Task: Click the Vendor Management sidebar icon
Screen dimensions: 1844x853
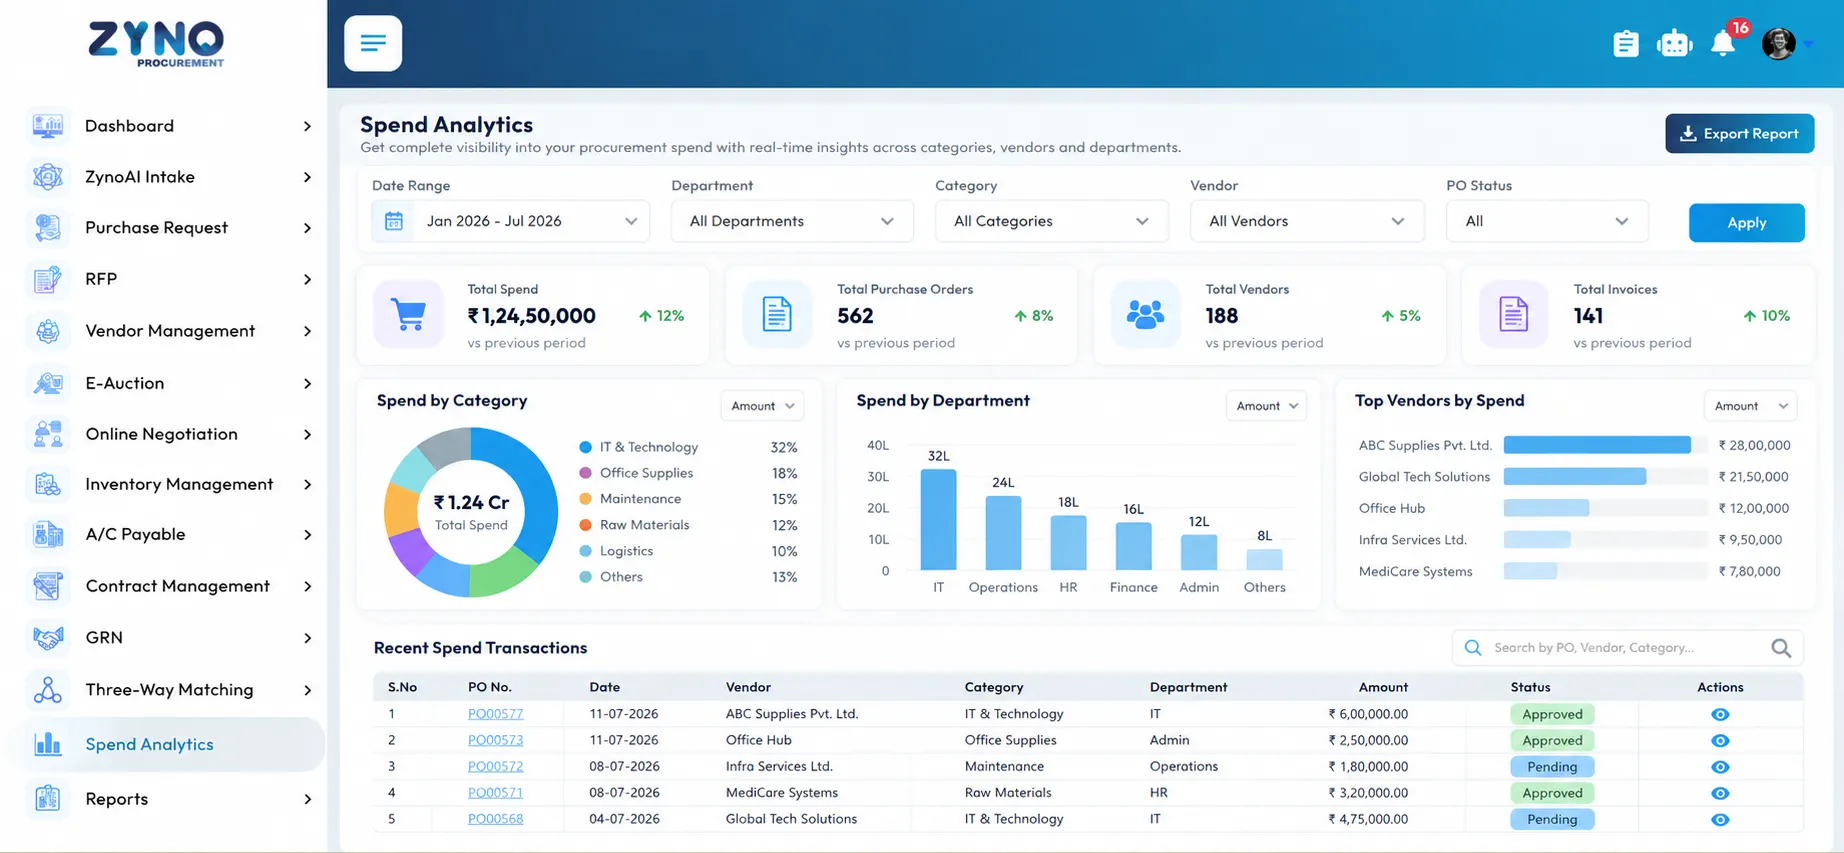Action: [x=48, y=331]
